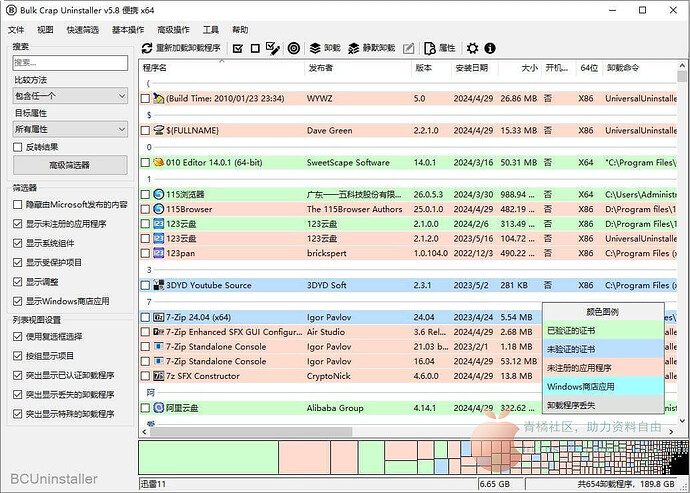Screen dimensions: 690x493
Task: Click the ${FULLNAME} app icon
Action: tap(158, 130)
